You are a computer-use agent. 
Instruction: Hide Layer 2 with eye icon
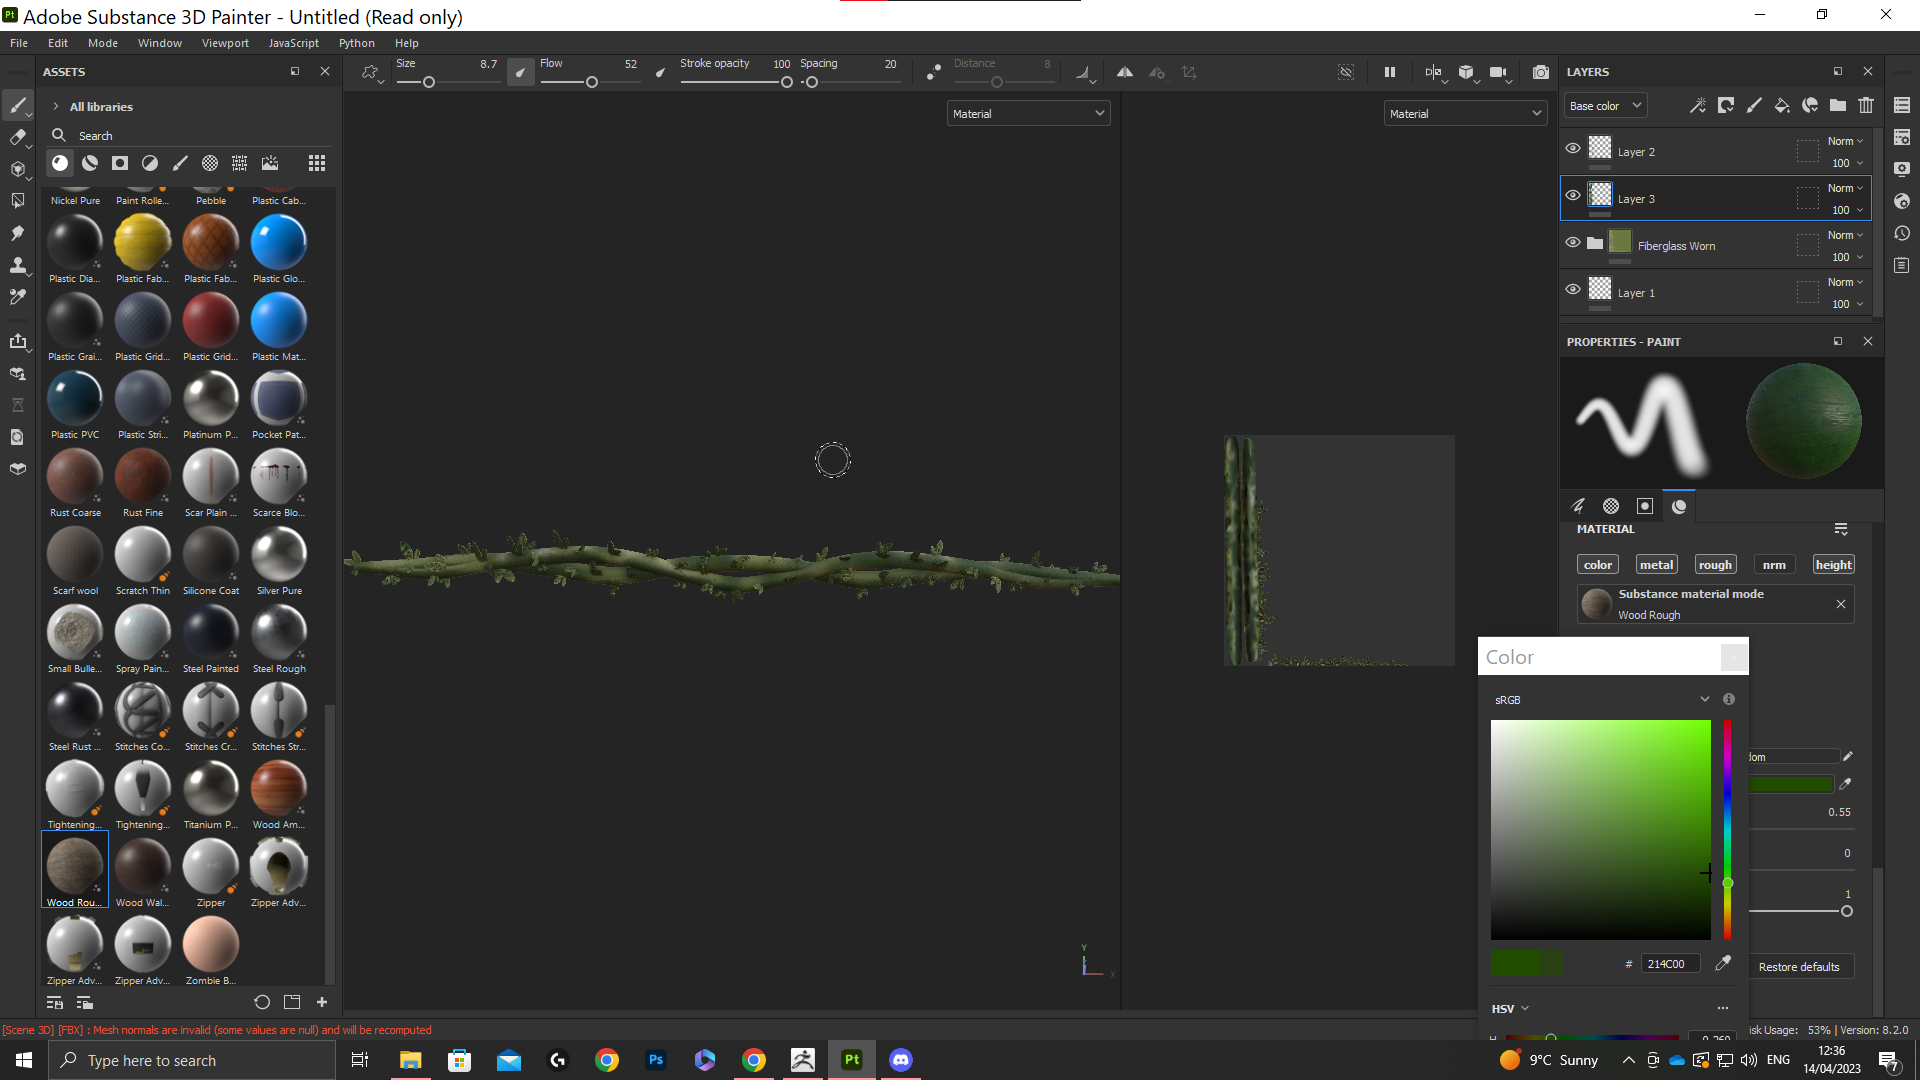(x=1573, y=148)
